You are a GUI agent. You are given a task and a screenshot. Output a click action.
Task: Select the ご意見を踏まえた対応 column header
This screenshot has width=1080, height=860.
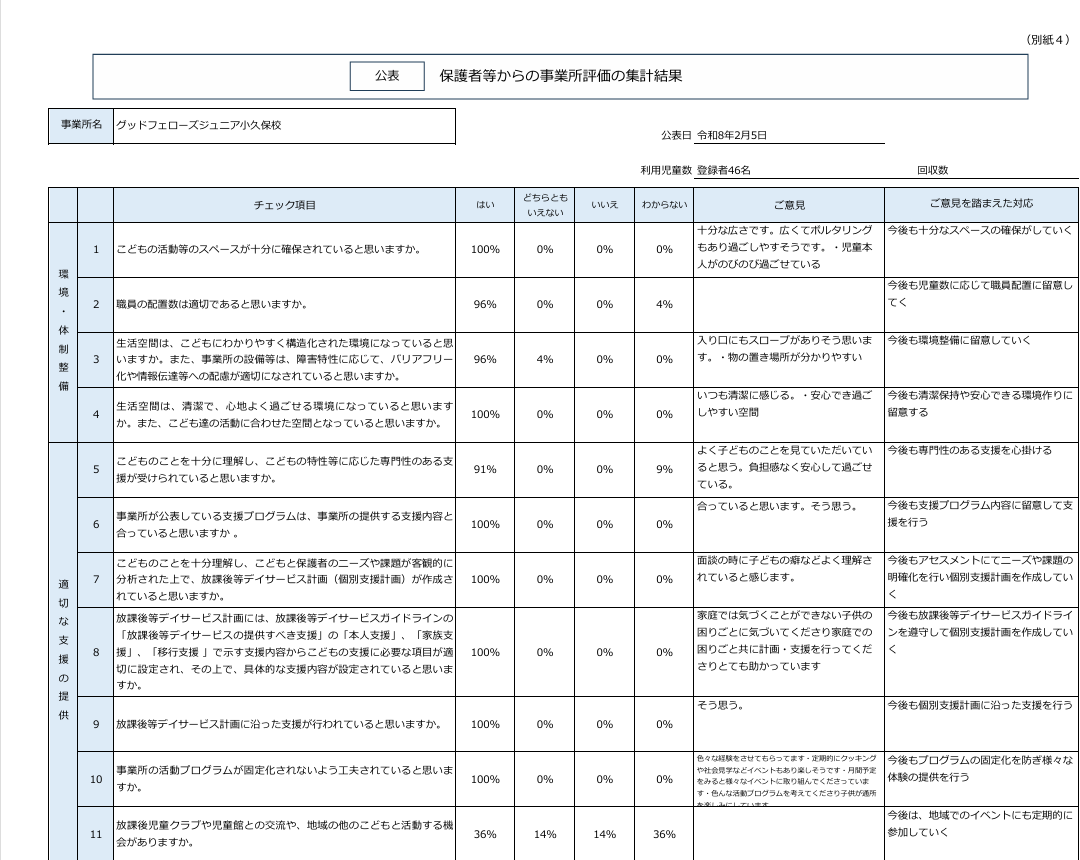tap(981, 204)
